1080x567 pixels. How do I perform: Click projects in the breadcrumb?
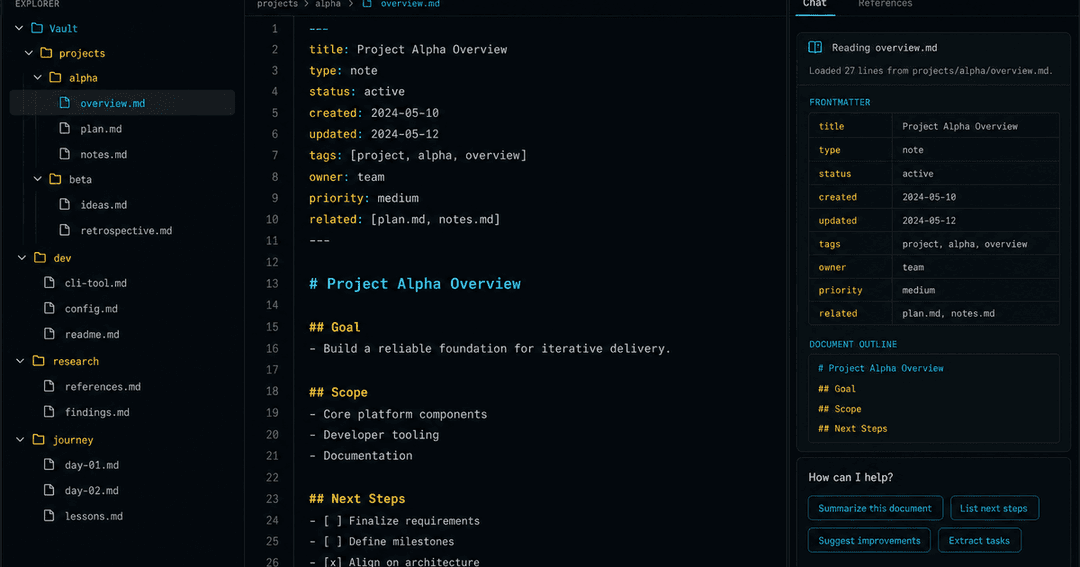(x=278, y=3)
